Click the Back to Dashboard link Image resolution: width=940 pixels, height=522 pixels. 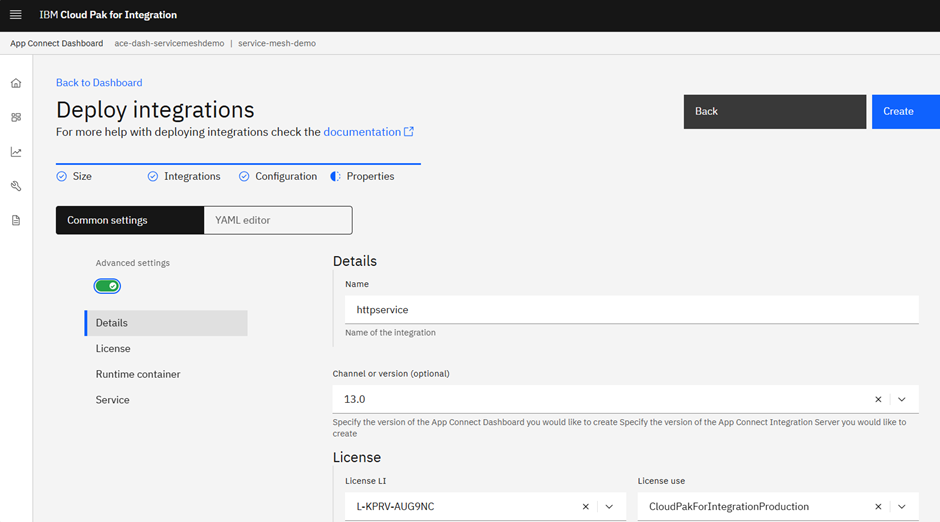pyautogui.click(x=99, y=83)
